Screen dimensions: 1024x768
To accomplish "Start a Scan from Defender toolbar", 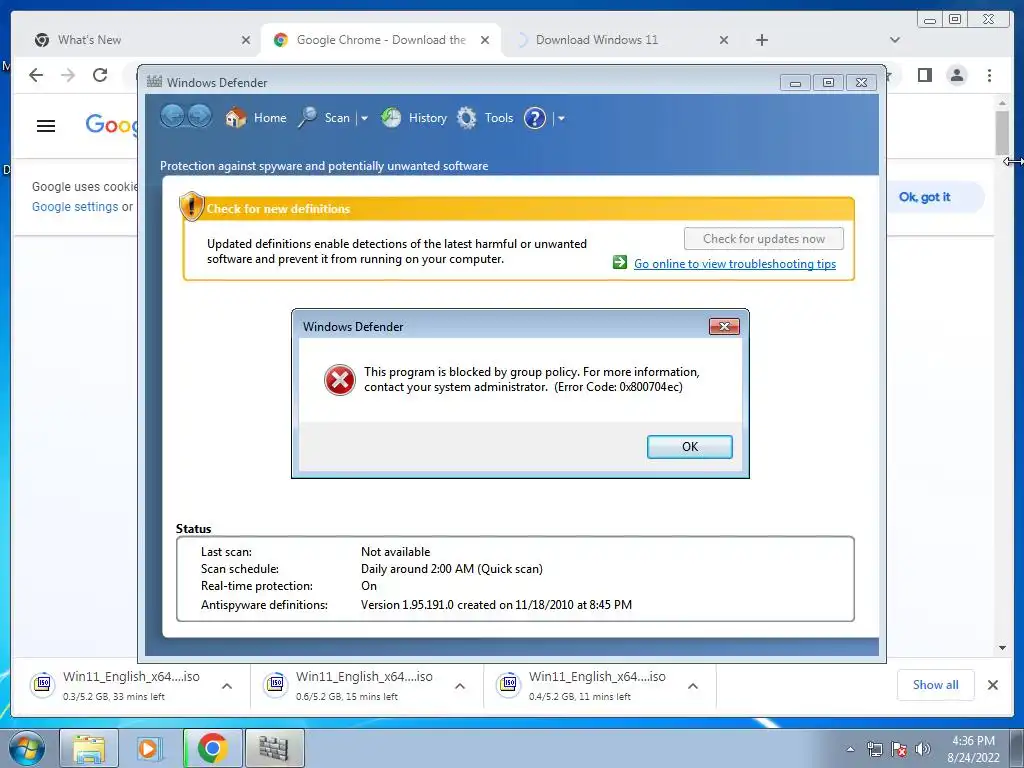I will click(x=325, y=118).
